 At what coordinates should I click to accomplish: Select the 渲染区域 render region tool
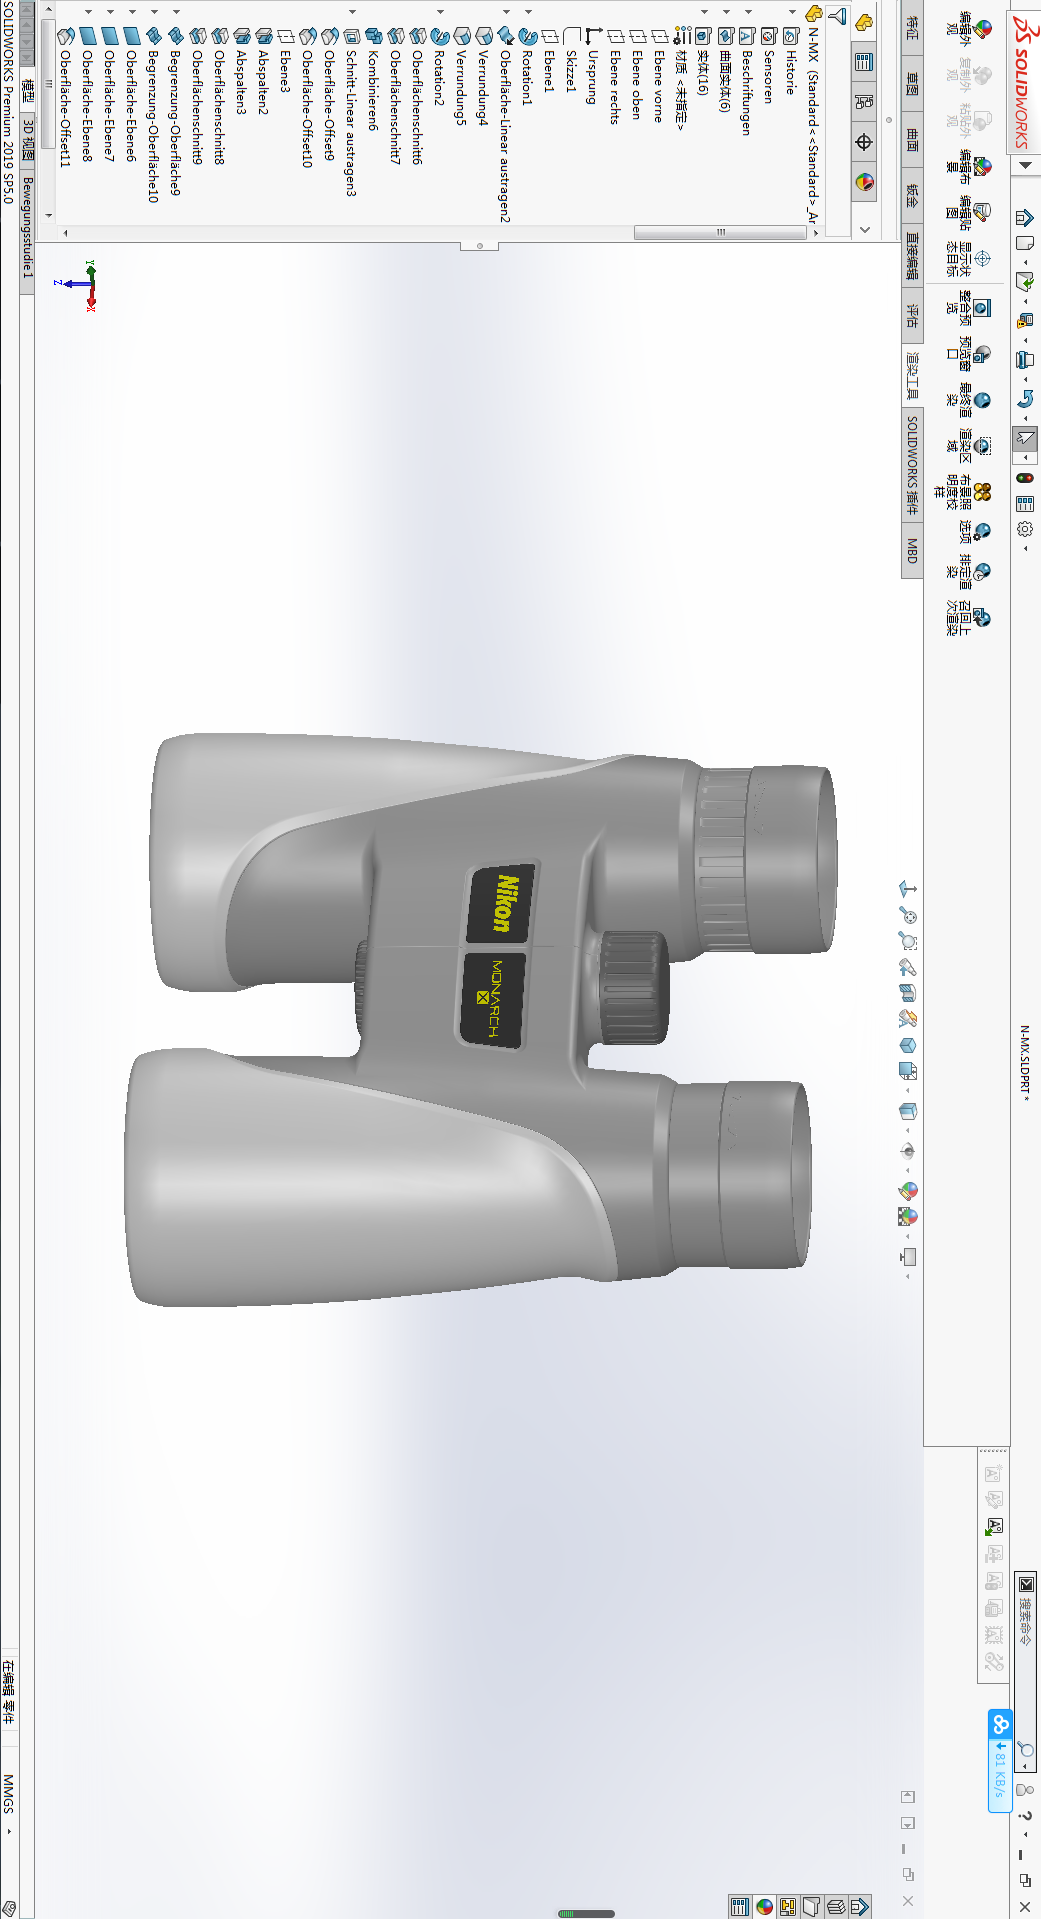tap(983, 446)
